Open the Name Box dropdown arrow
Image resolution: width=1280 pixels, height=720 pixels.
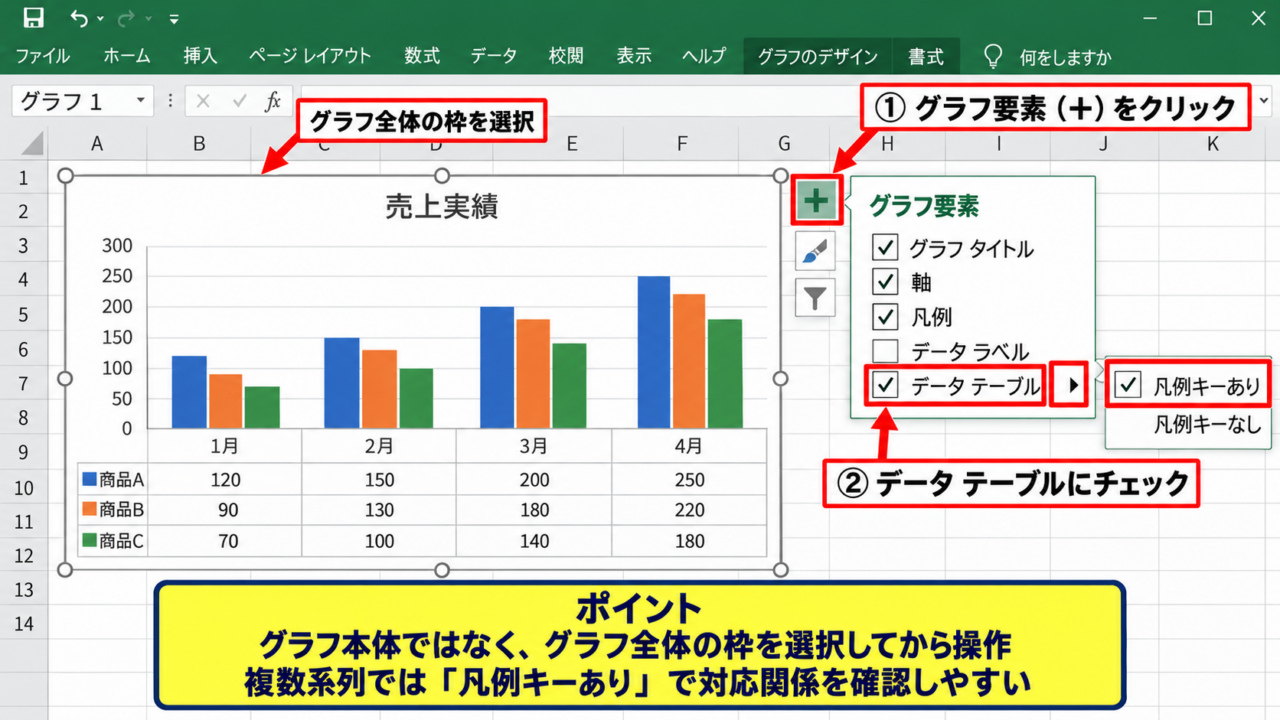tap(139, 101)
